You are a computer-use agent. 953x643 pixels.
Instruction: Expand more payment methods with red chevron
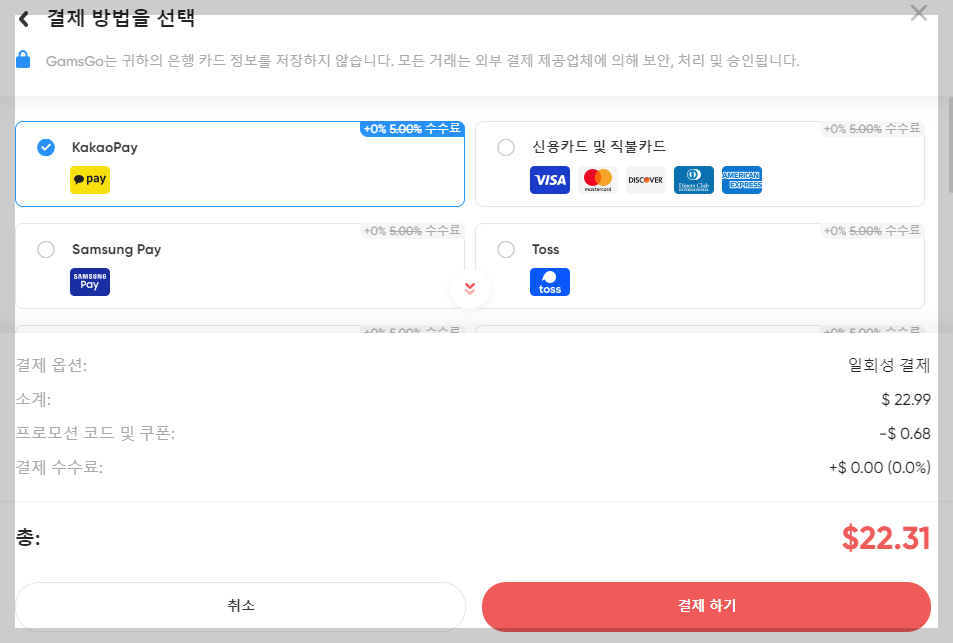[469, 288]
